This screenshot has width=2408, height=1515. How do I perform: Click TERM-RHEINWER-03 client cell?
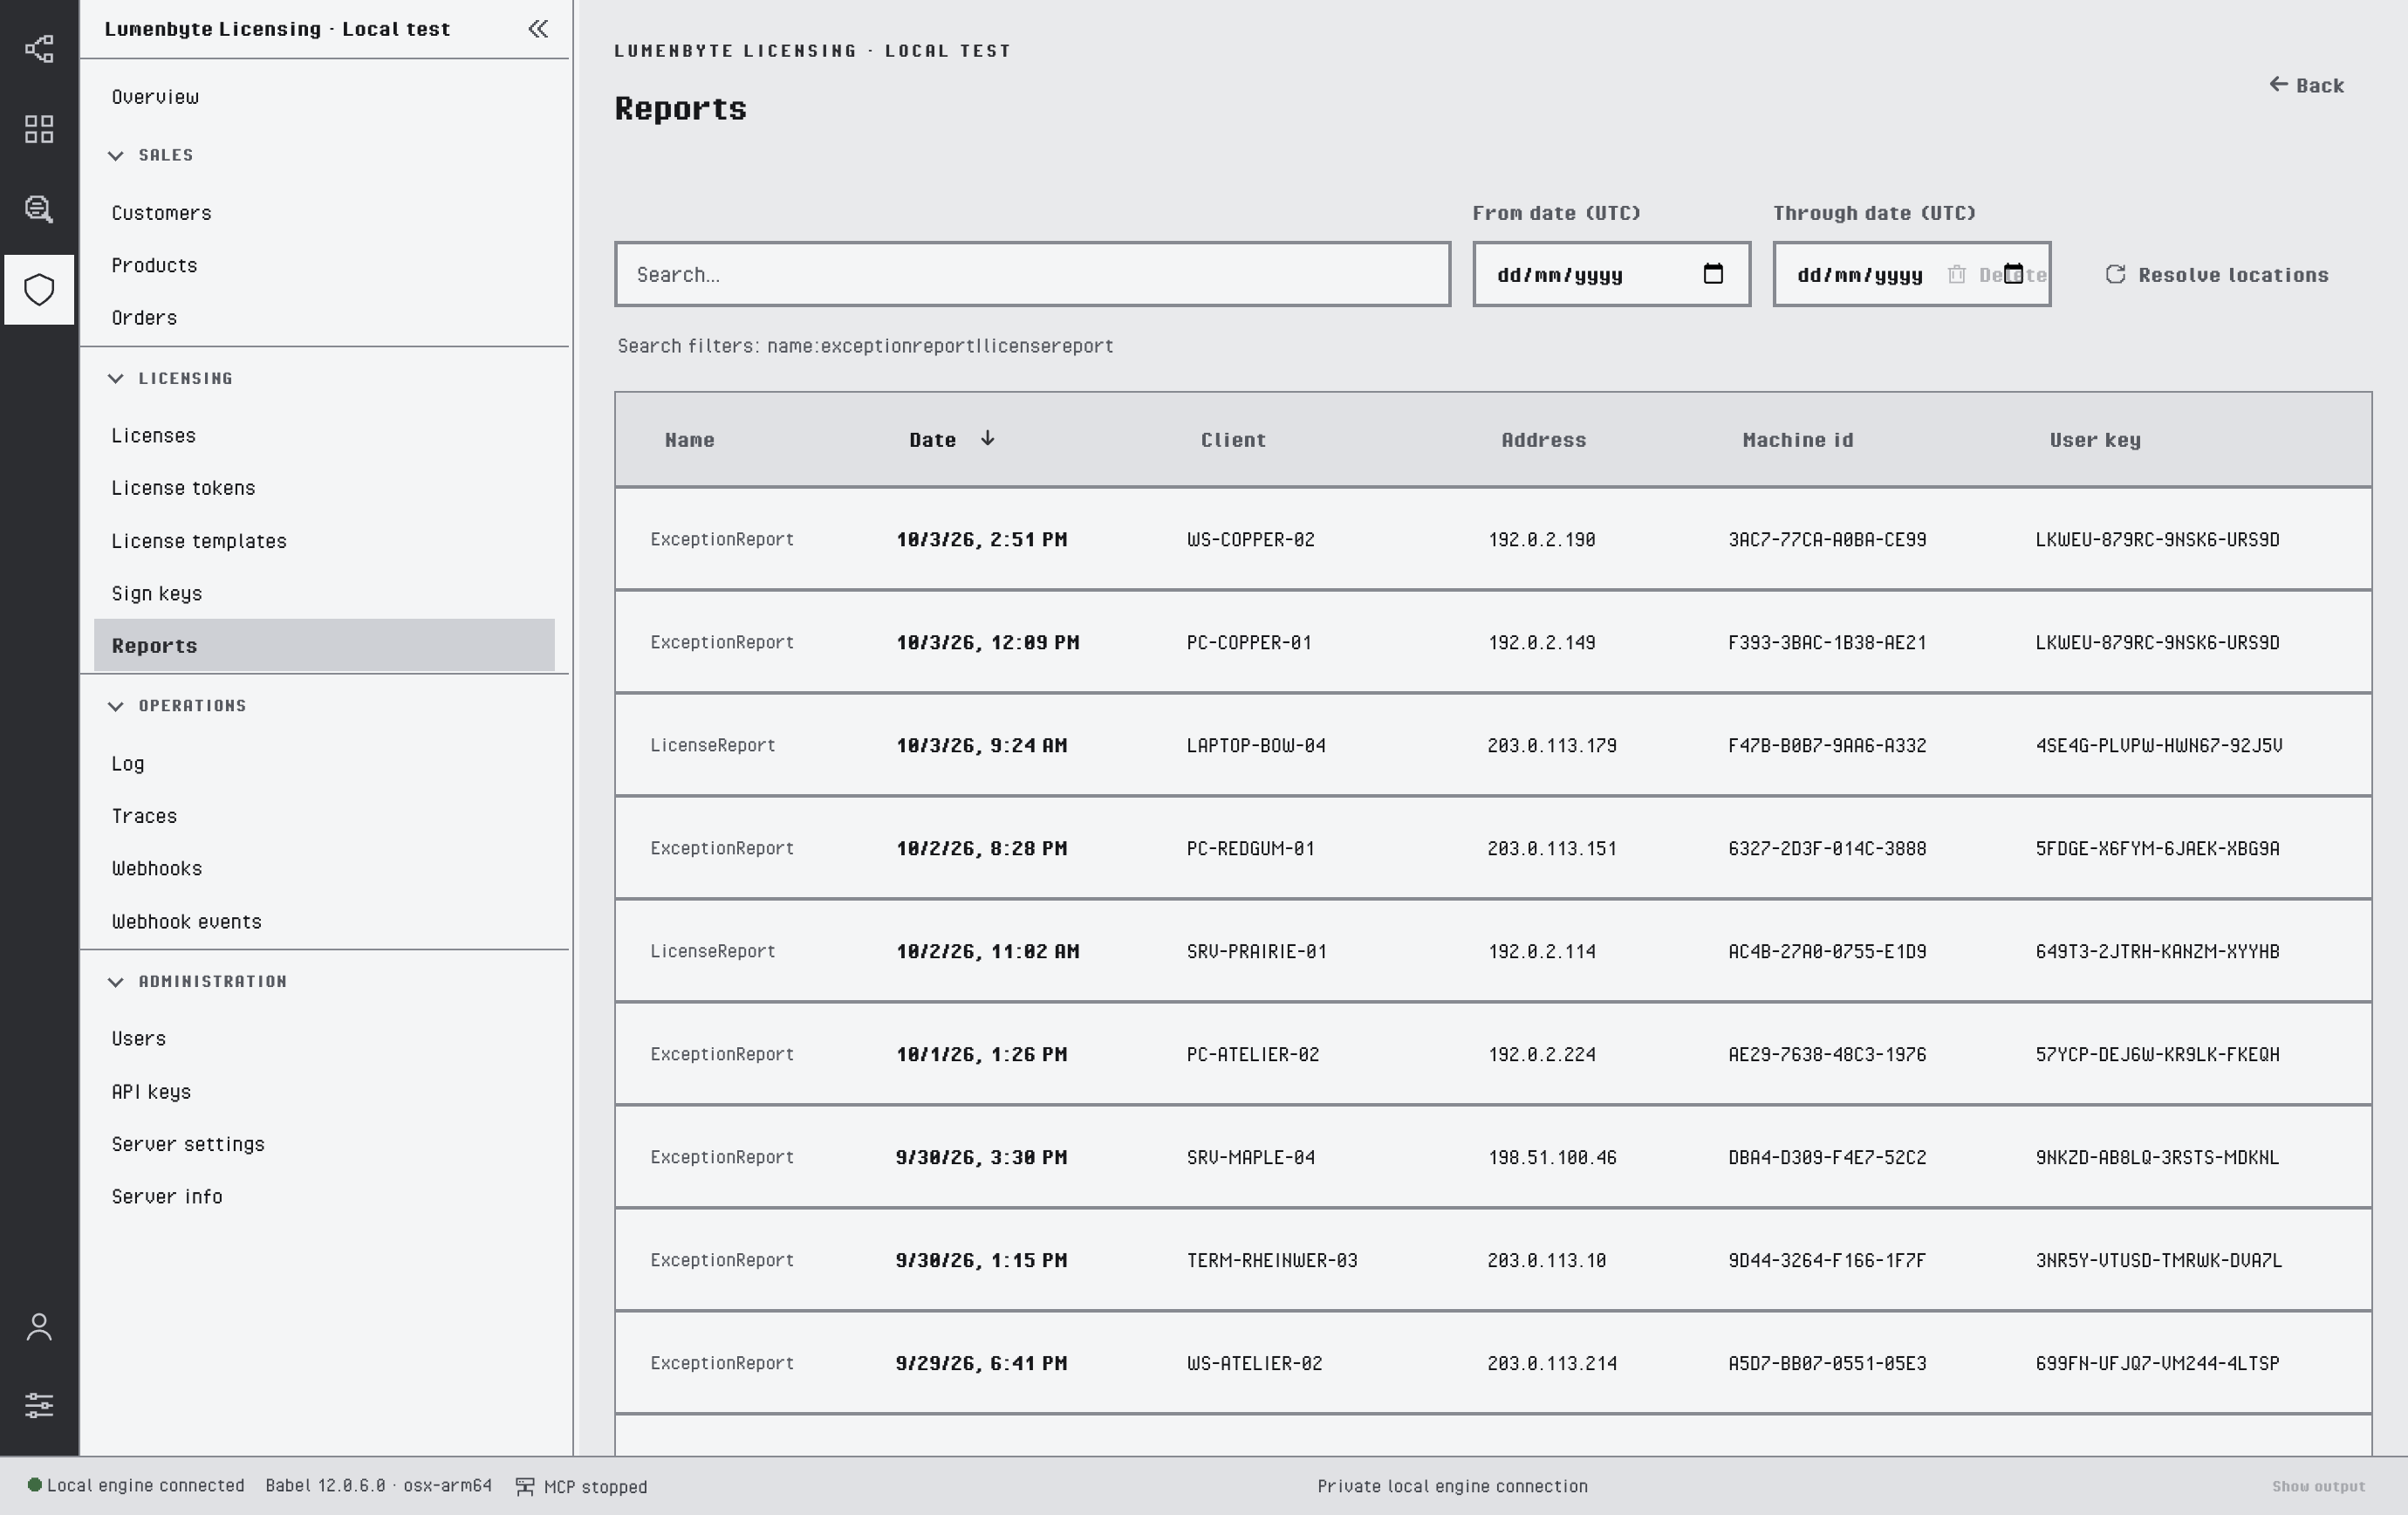[1272, 1261]
